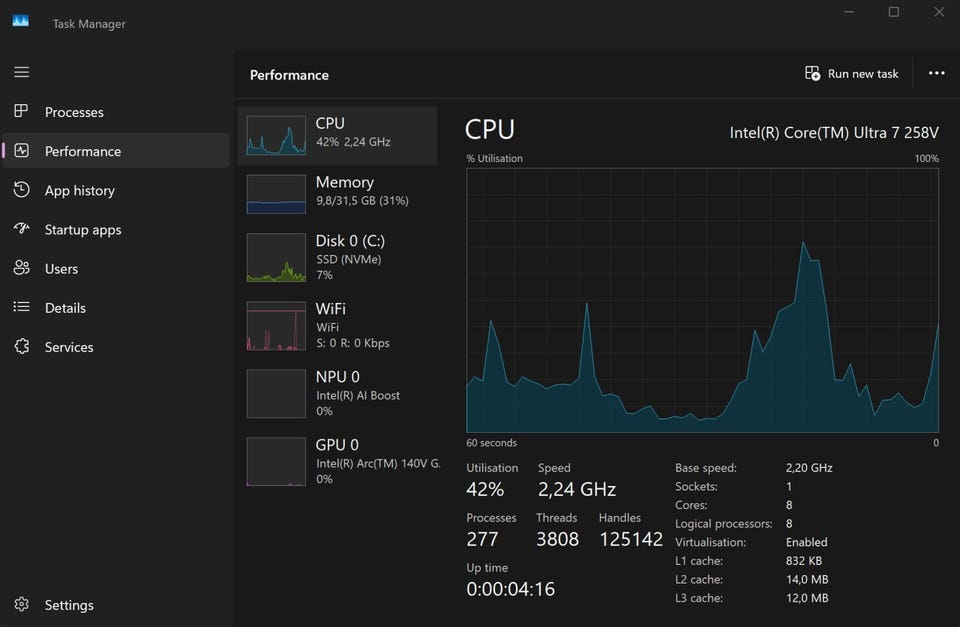Click the Virtualisation Enabled value
Screen dimensions: 960x627
point(806,543)
